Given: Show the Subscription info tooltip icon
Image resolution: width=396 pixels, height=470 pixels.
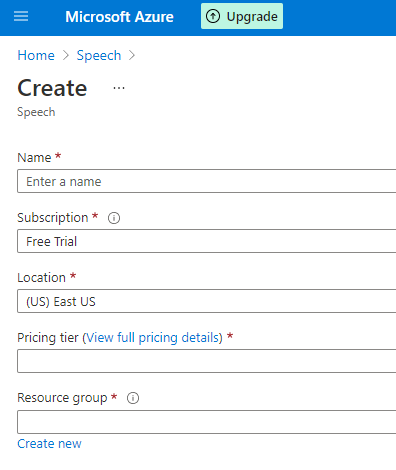Looking at the screenshot, I should click(114, 218).
